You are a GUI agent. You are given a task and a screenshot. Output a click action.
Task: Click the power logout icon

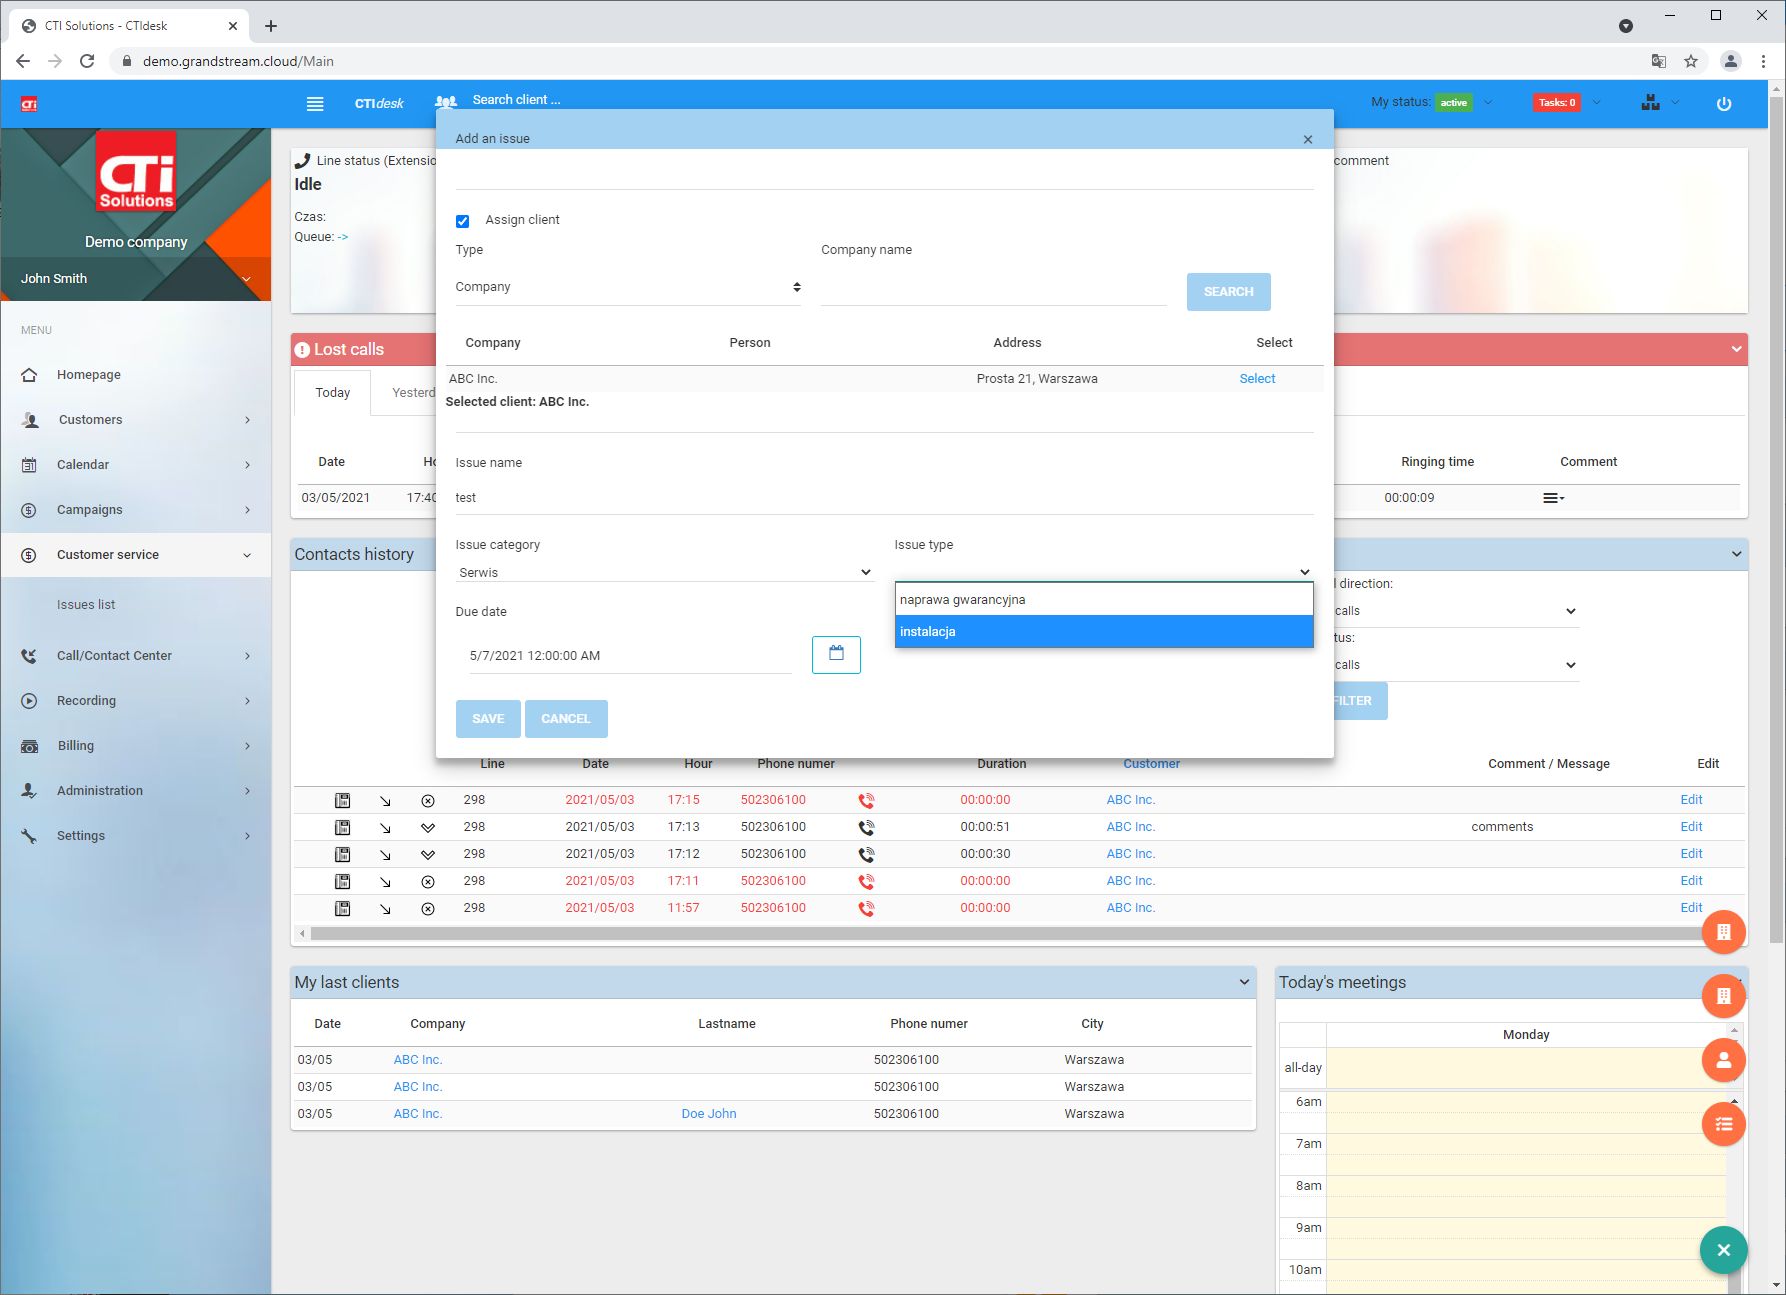click(x=1724, y=103)
